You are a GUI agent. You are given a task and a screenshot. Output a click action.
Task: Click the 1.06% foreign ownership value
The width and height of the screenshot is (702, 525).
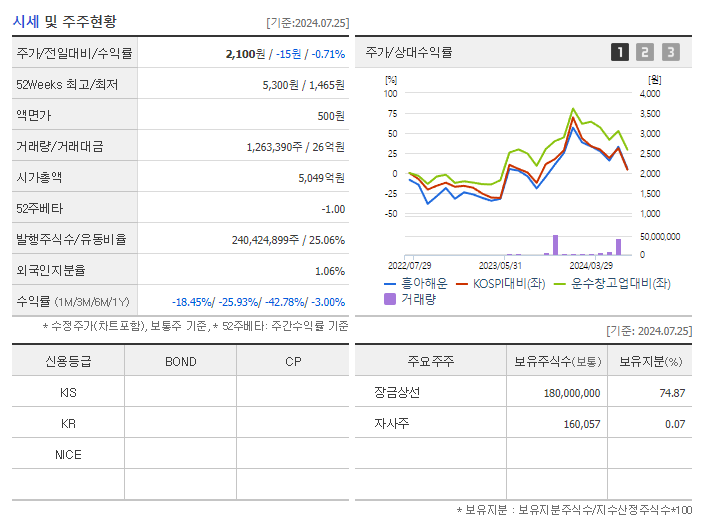tap(330, 271)
